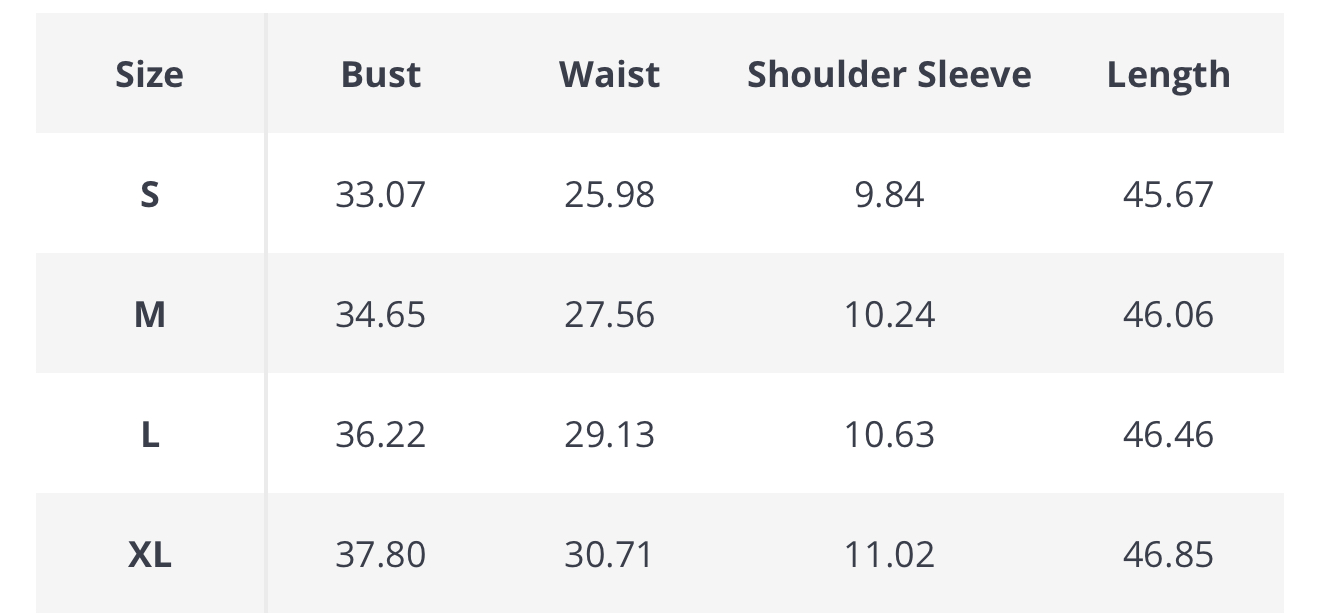
Task: Select the S size row label
Action: point(150,194)
